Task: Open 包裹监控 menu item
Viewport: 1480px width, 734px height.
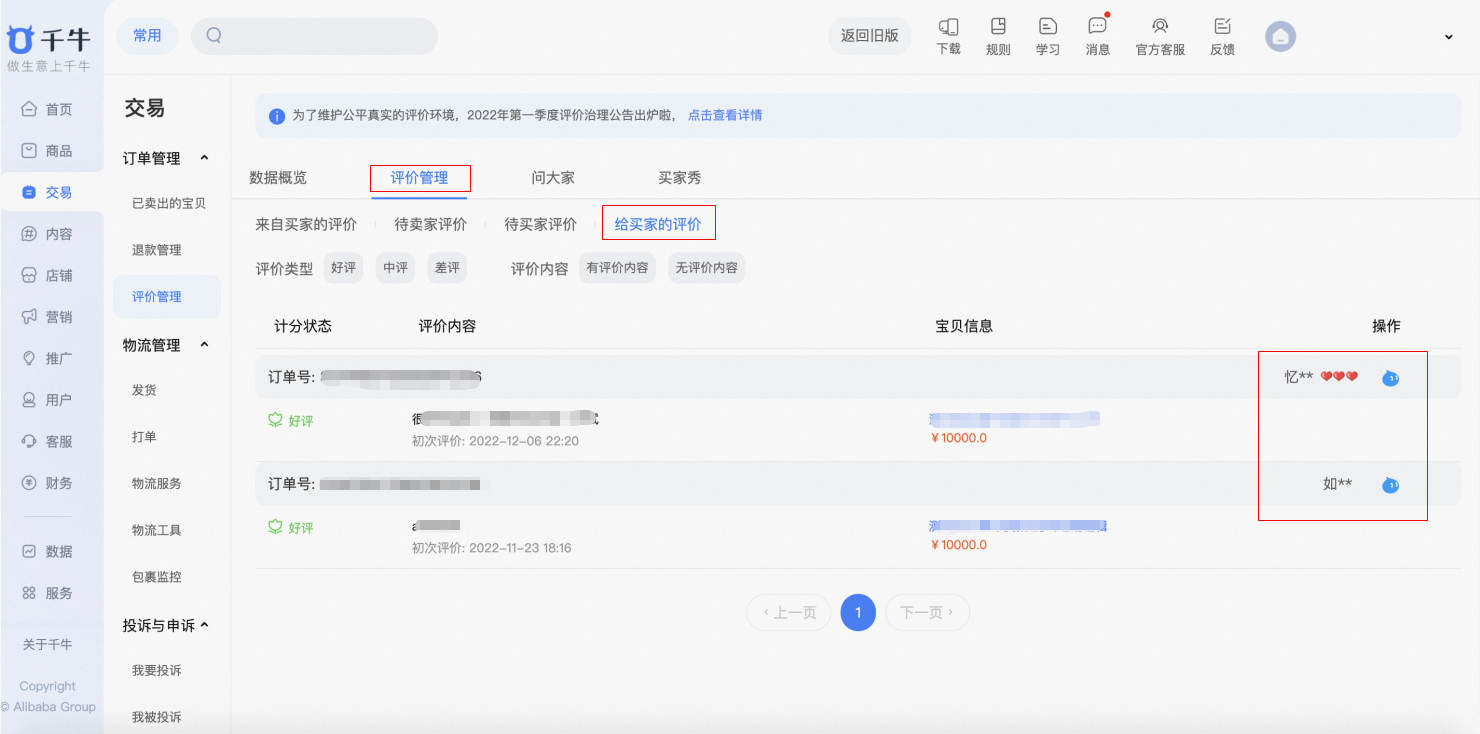Action: pos(157,577)
